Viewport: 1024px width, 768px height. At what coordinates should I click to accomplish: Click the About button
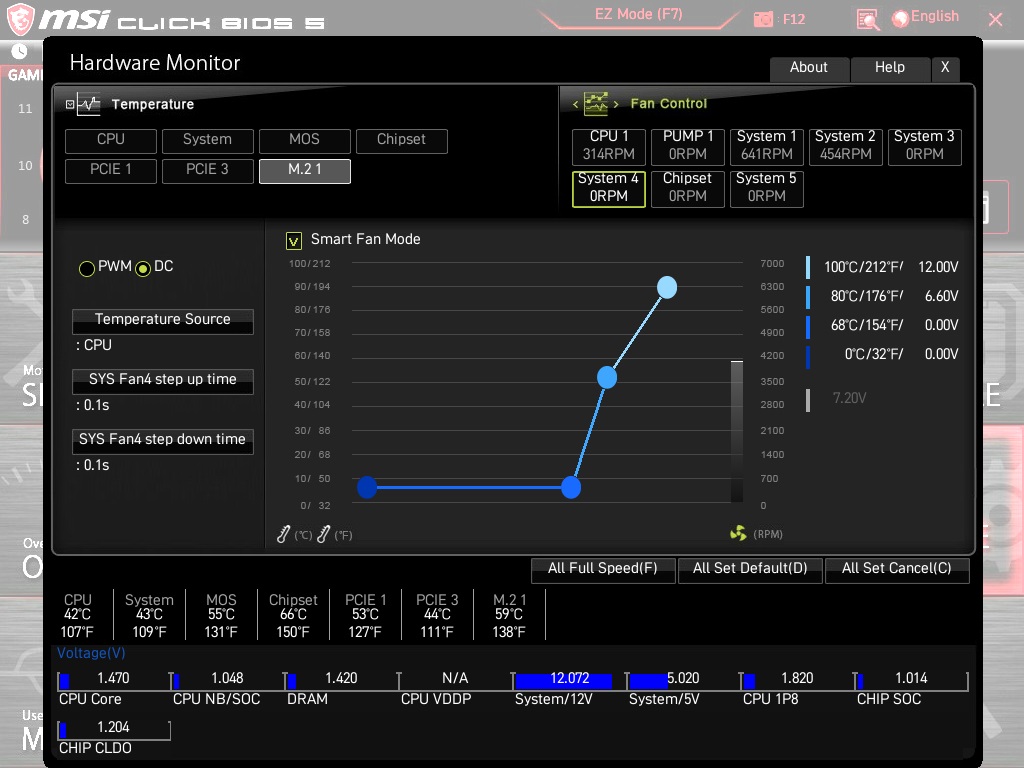click(x=809, y=68)
